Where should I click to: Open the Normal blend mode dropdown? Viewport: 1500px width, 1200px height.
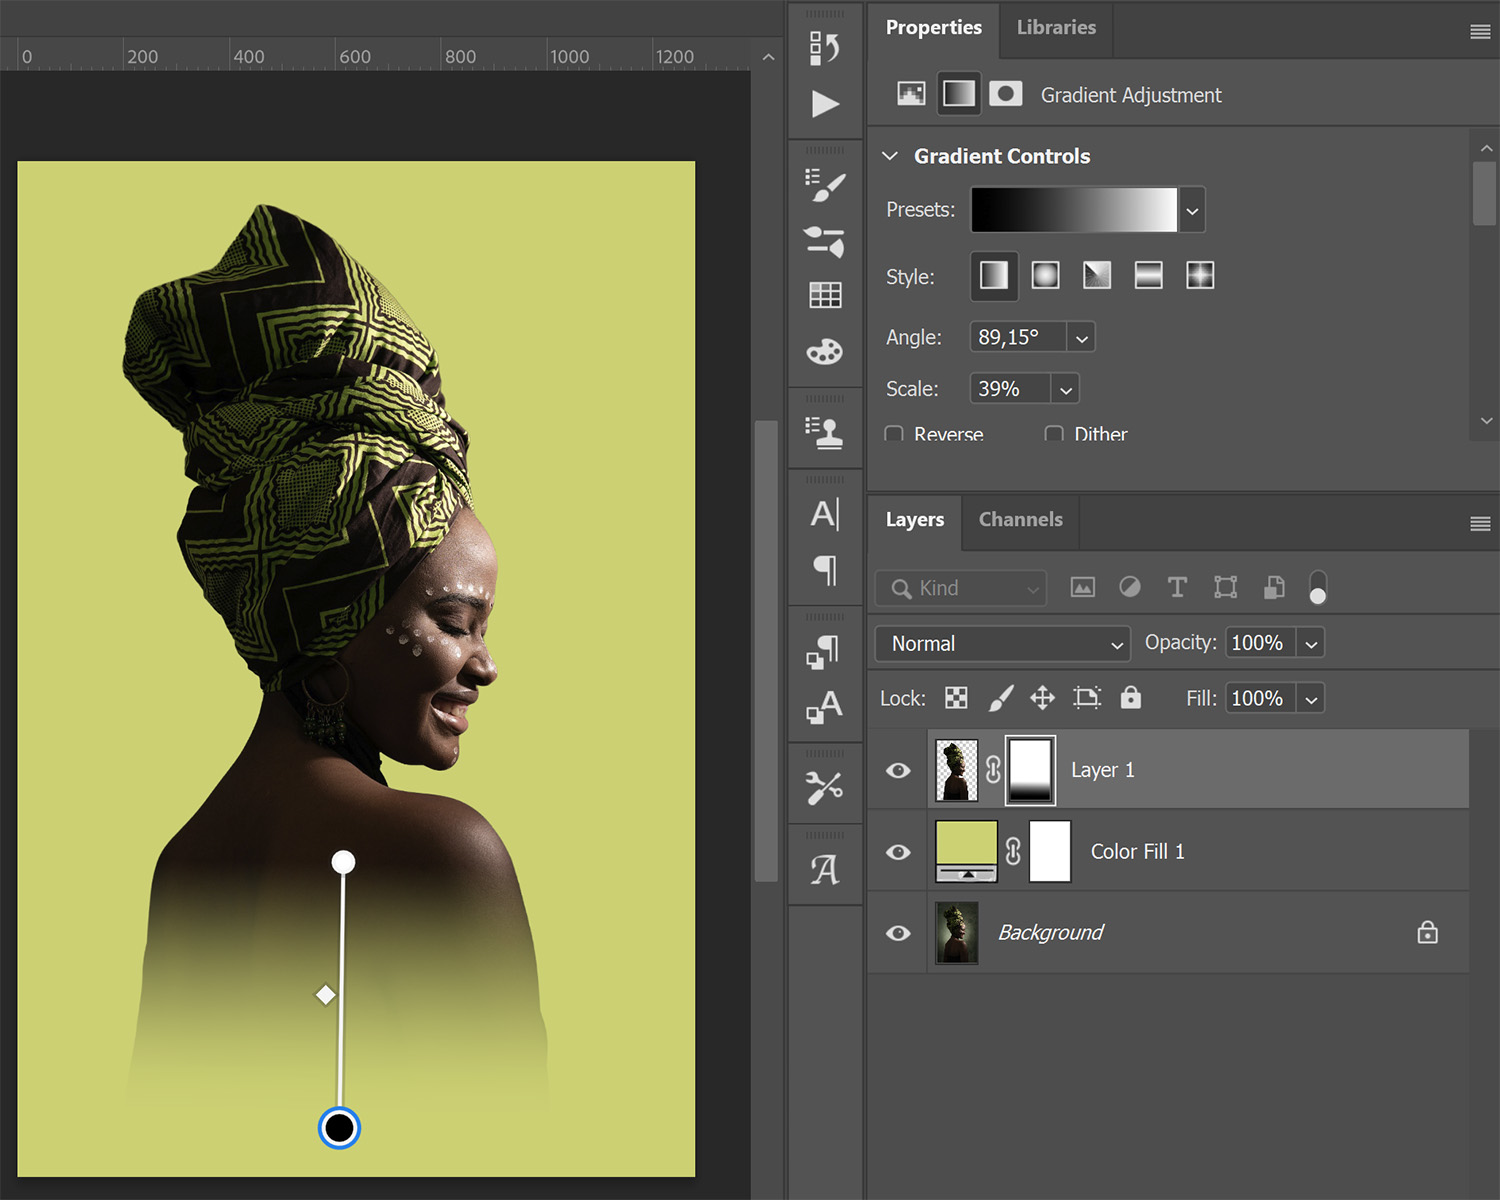click(x=1002, y=644)
